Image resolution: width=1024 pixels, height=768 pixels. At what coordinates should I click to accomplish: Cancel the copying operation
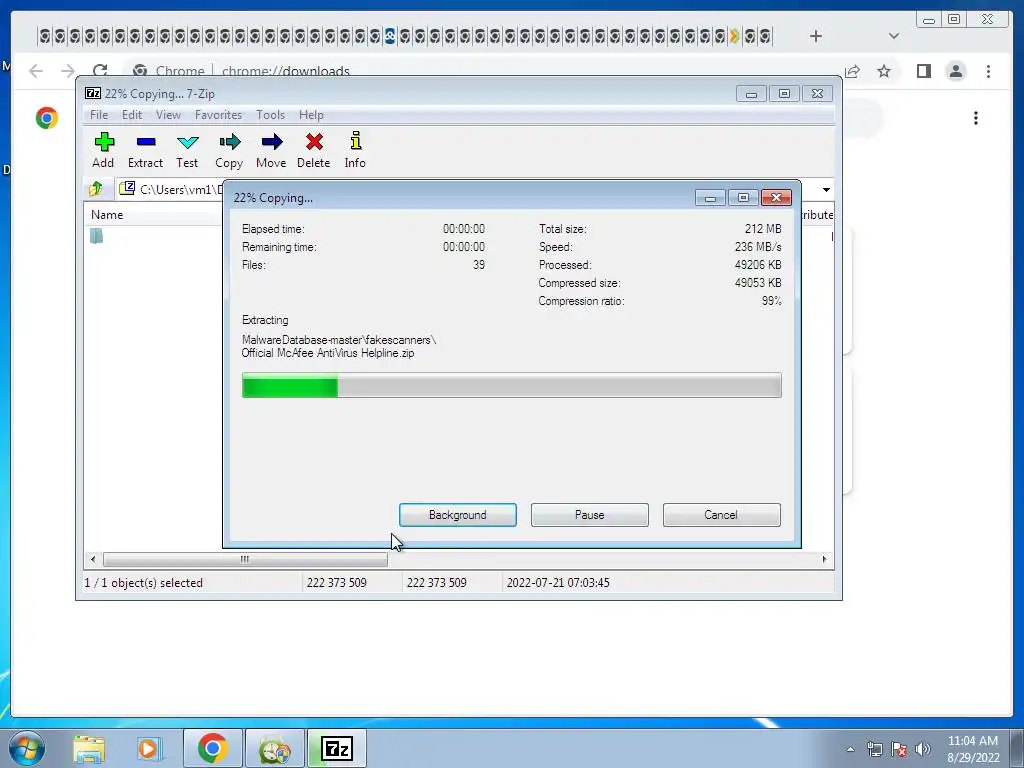(x=721, y=515)
